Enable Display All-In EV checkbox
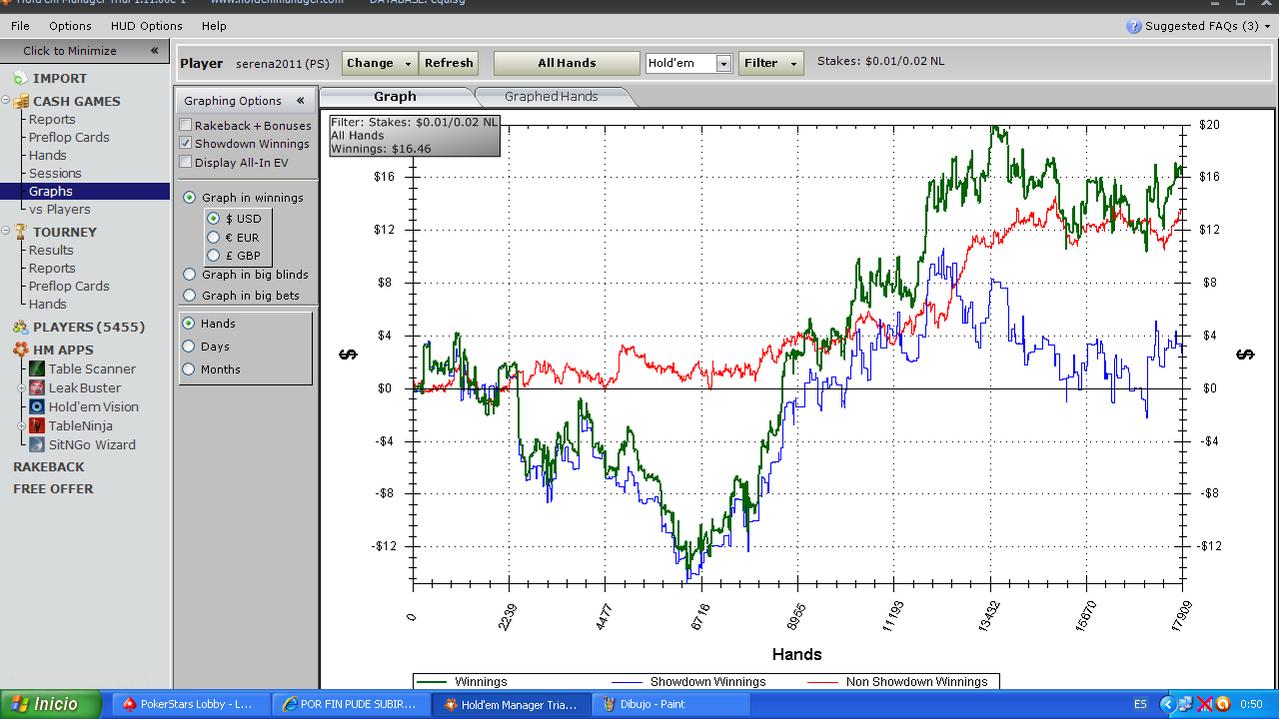The image size is (1279, 719). (x=186, y=161)
